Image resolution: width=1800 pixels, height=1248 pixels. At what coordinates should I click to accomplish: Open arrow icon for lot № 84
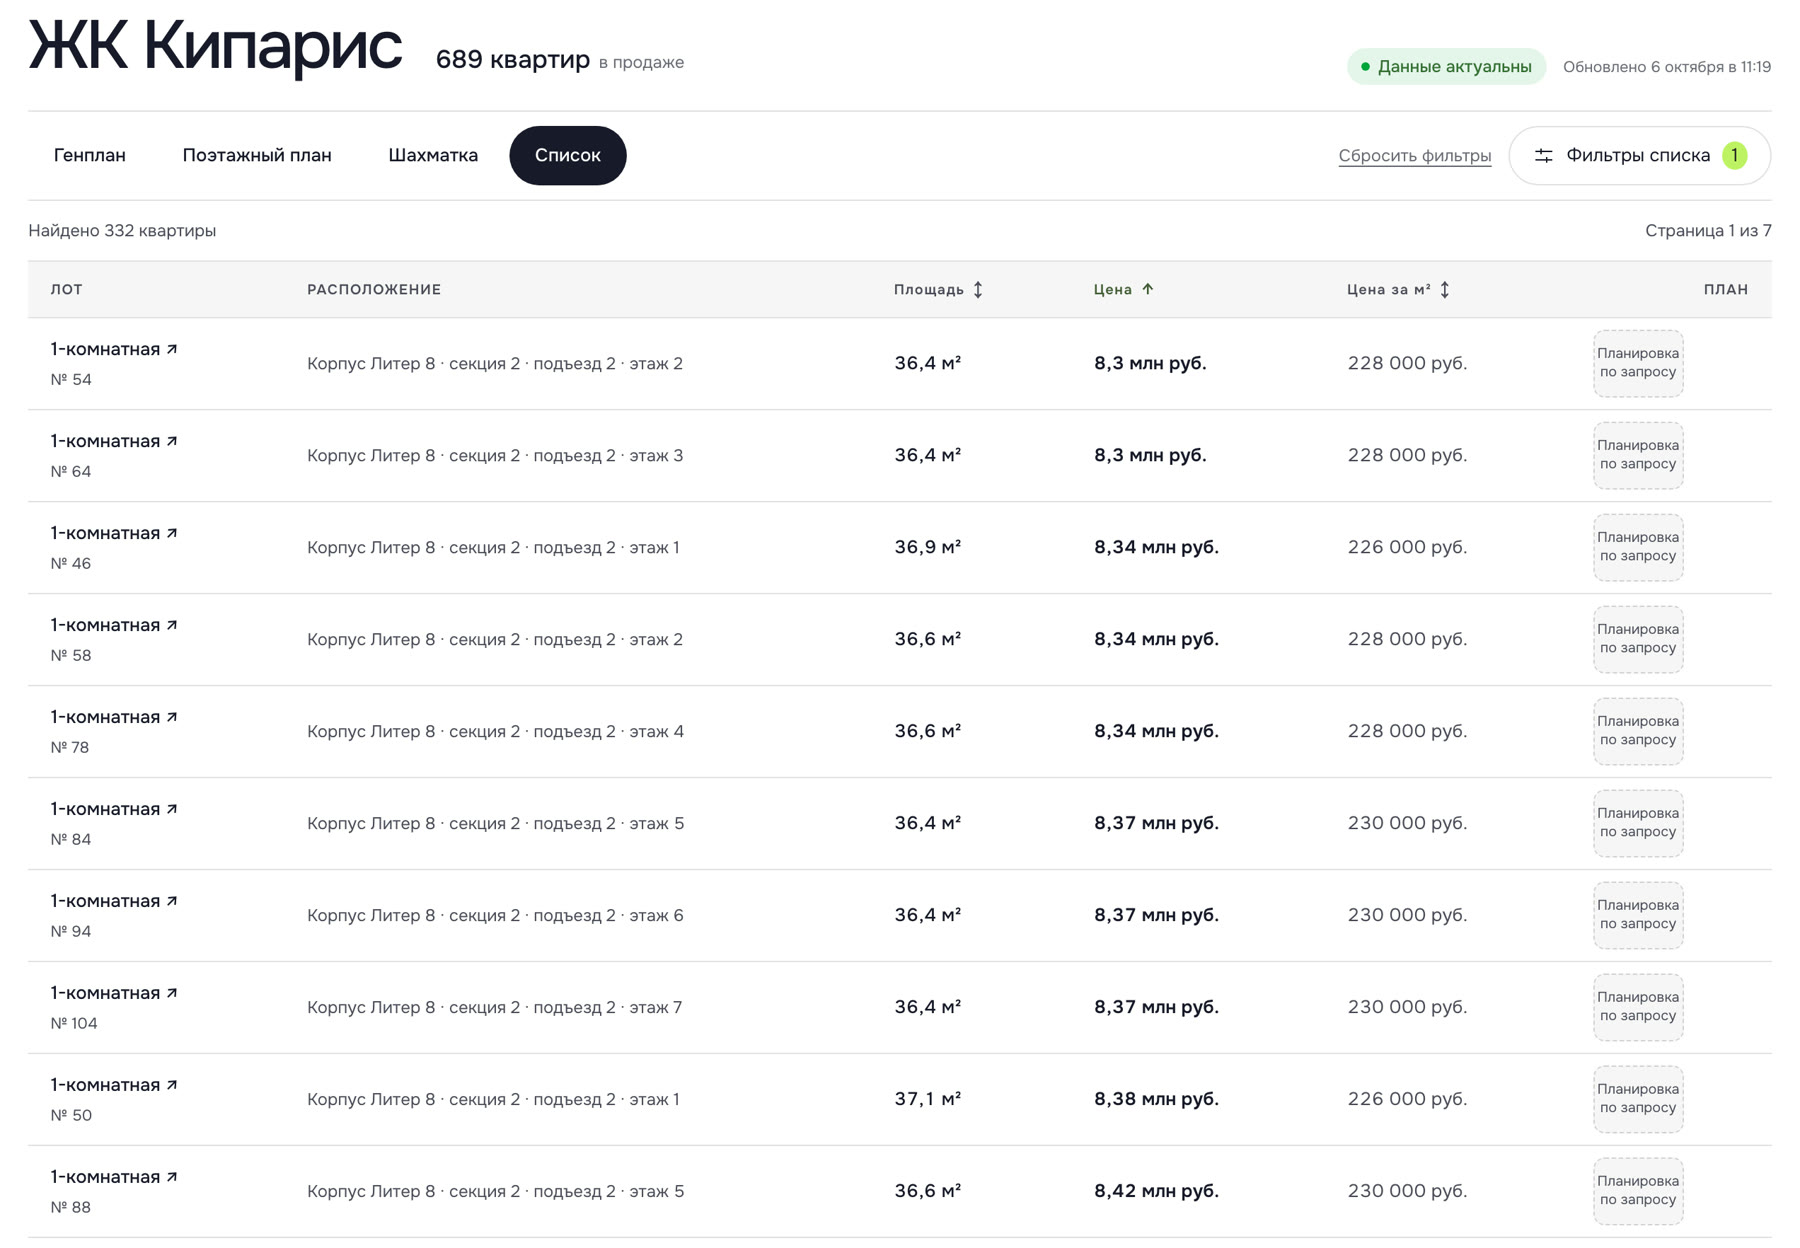tap(172, 809)
